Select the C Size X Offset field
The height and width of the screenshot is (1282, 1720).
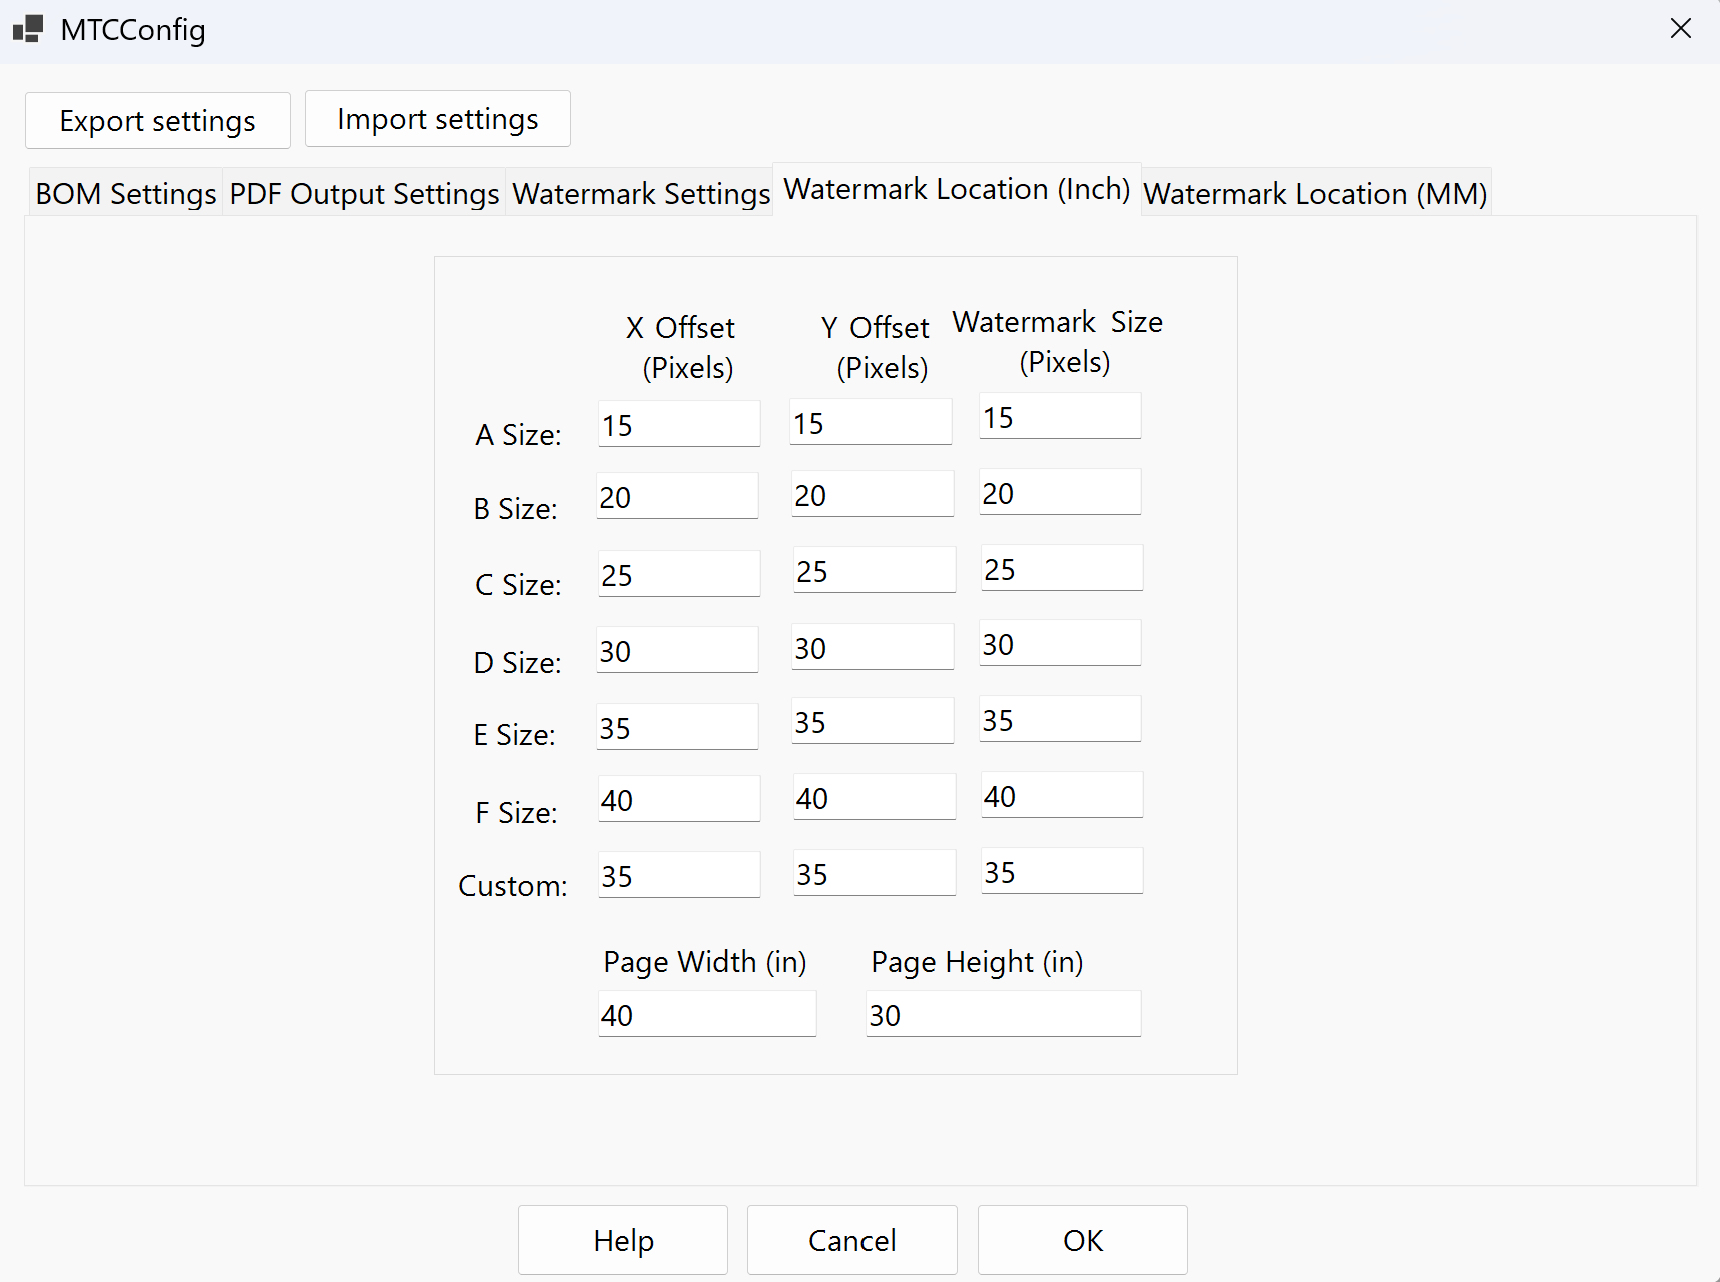[679, 574]
